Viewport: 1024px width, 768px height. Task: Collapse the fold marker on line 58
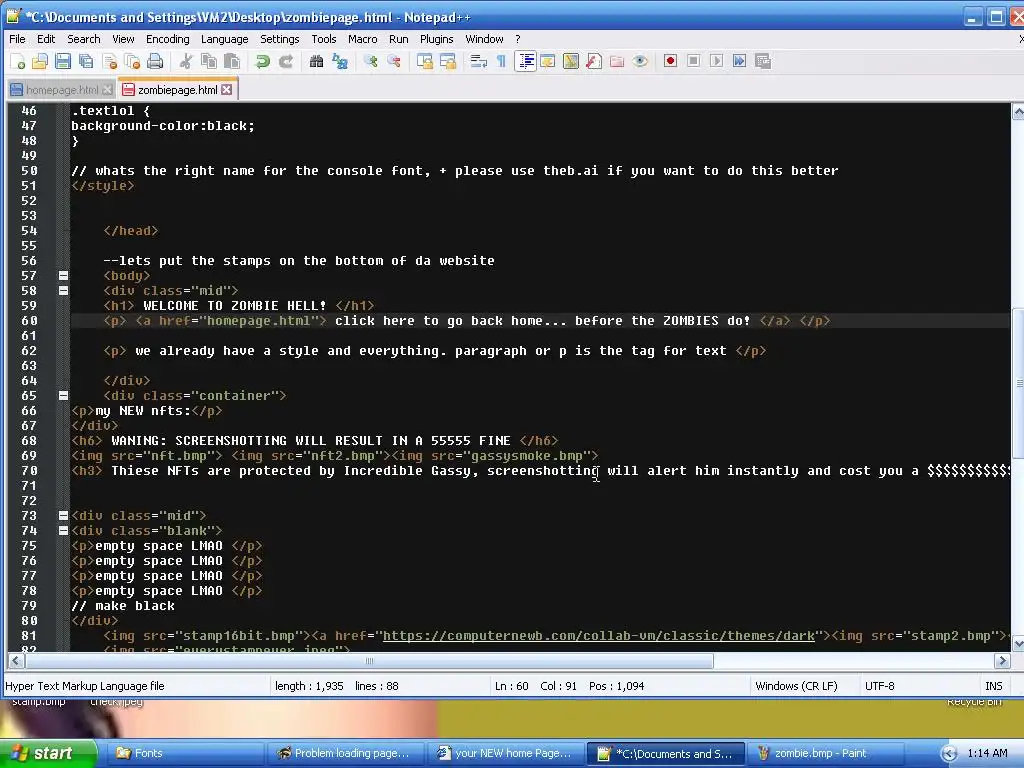tap(63, 291)
